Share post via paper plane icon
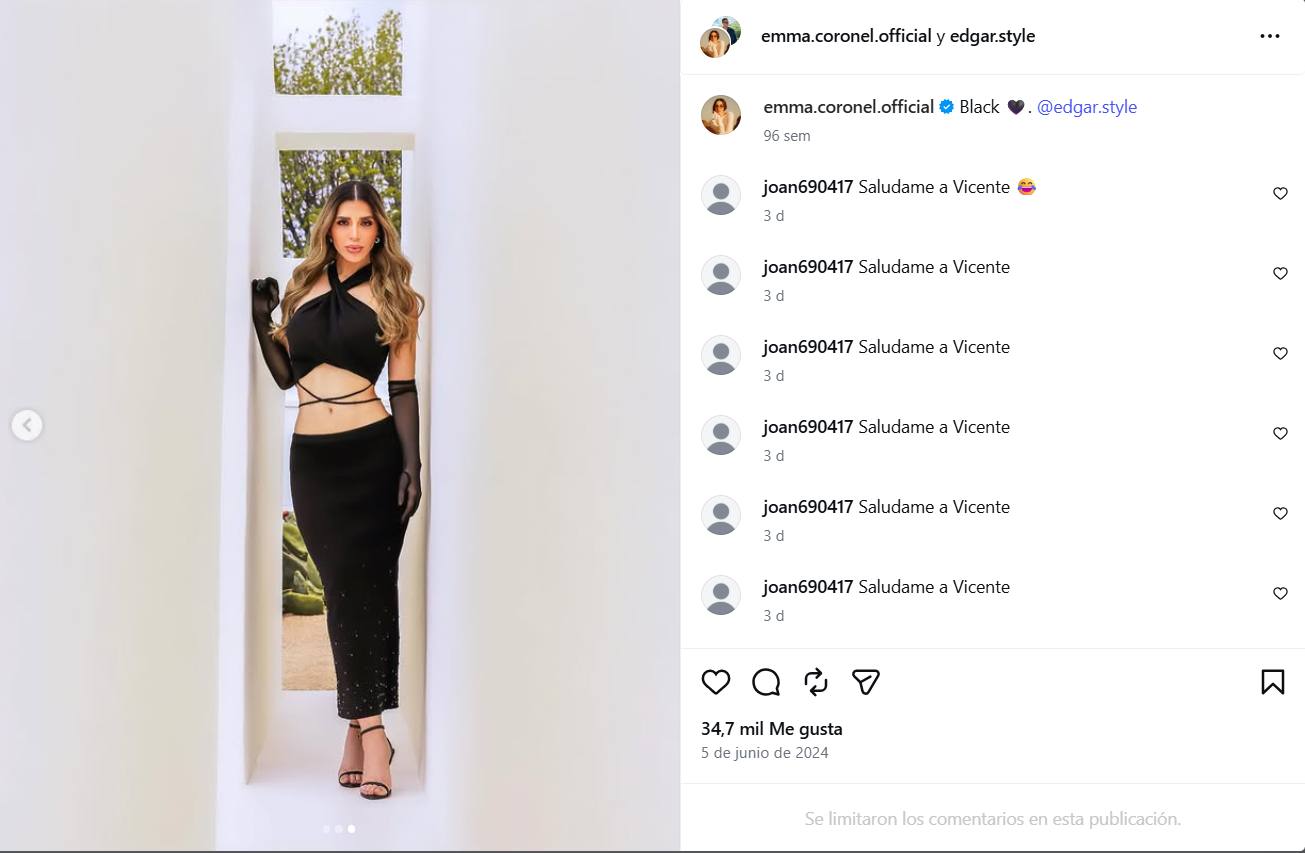Viewport: 1305px width, 853px height. coord(866,682)
